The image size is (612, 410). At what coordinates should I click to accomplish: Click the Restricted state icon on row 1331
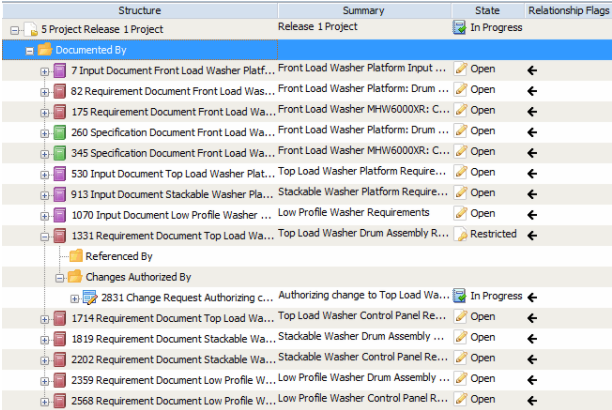point(461,234)
